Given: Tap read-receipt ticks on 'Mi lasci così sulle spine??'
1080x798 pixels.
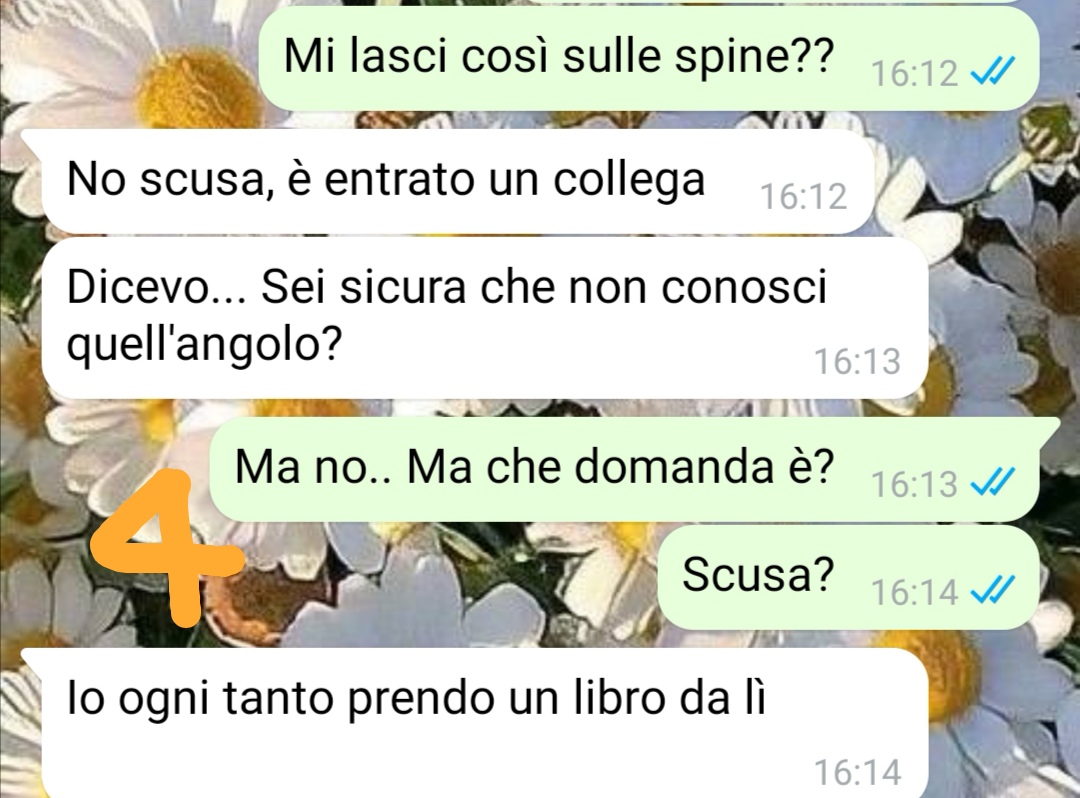Looking at the screenshot, I should tap(993, 72).
